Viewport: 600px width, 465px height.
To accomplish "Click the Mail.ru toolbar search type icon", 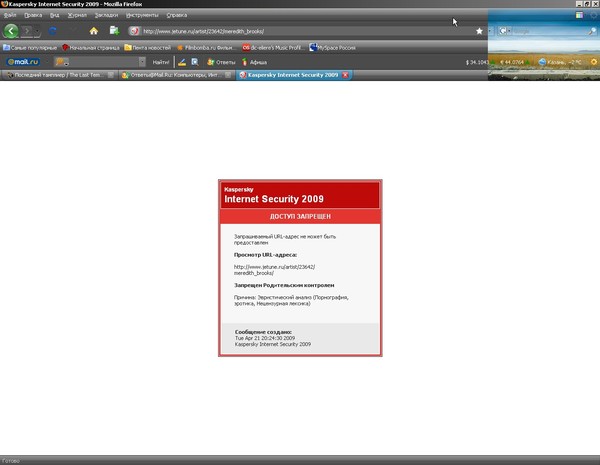I will pyautogui.click(x=61, y=62).
